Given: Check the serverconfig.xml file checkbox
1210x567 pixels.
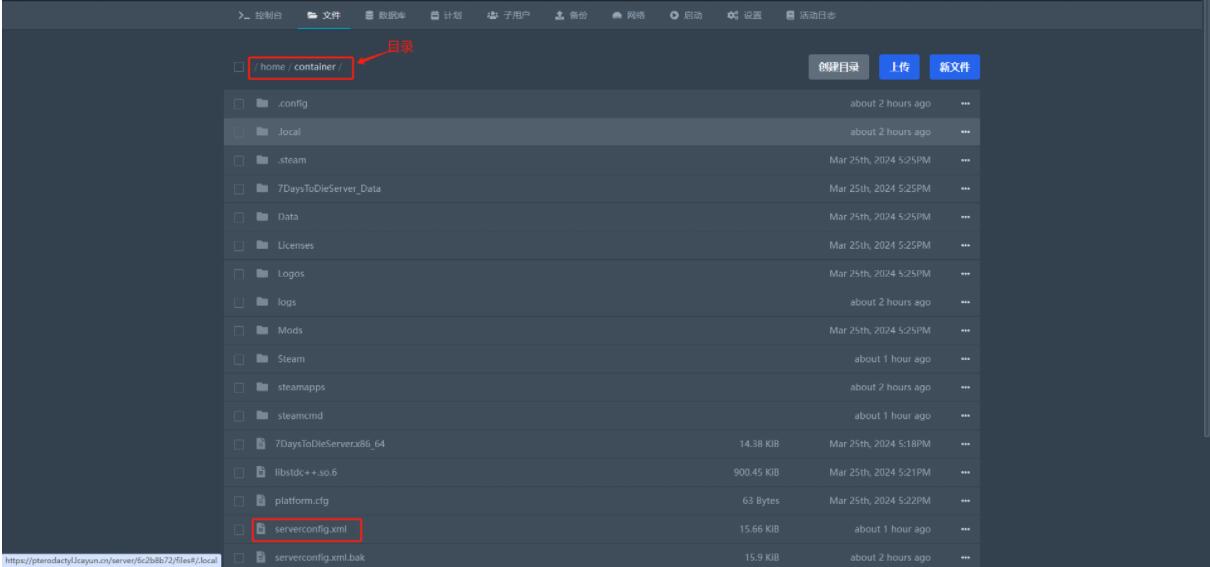Looking at the screenshot, I should (x=238, y=528).
